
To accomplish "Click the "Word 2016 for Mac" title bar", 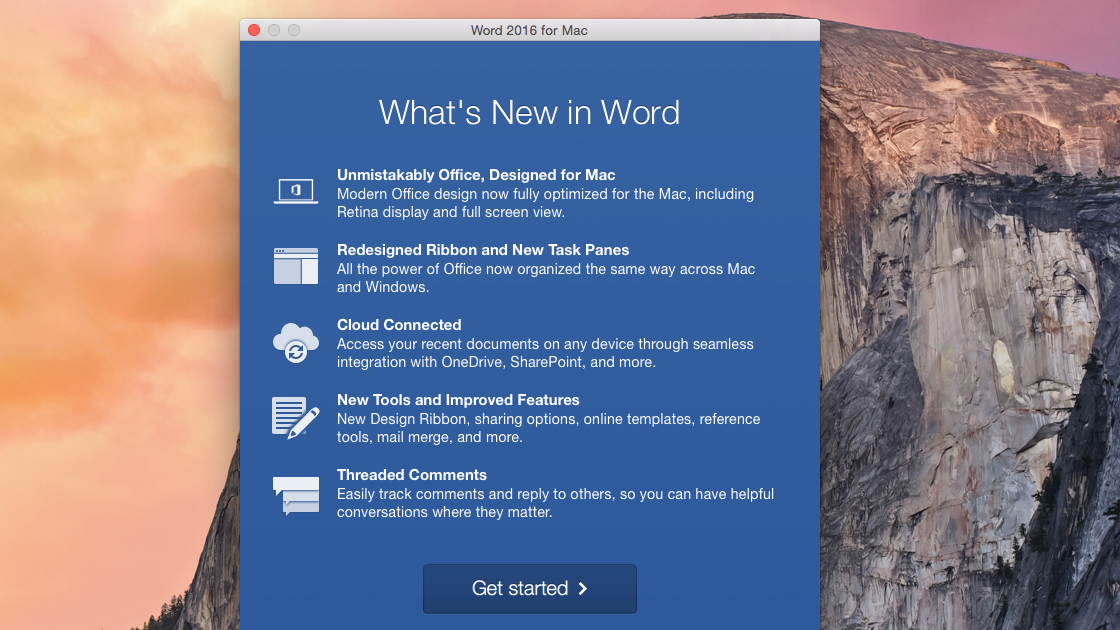I will [529, 30].
